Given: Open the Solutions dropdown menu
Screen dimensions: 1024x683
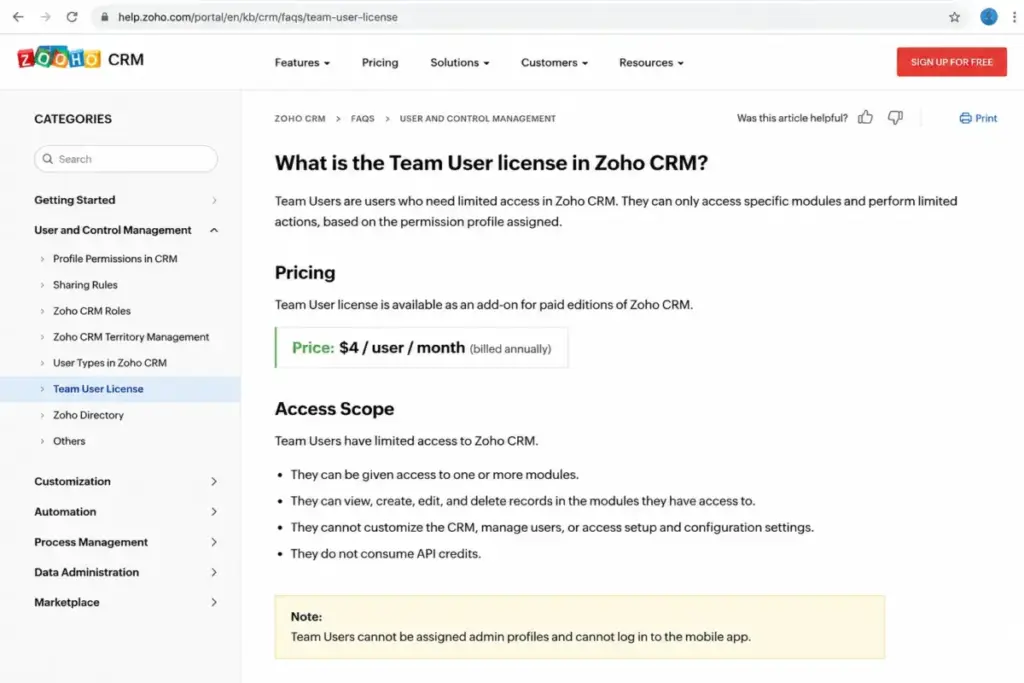Looking at the screenshot, I should point(459,63).
